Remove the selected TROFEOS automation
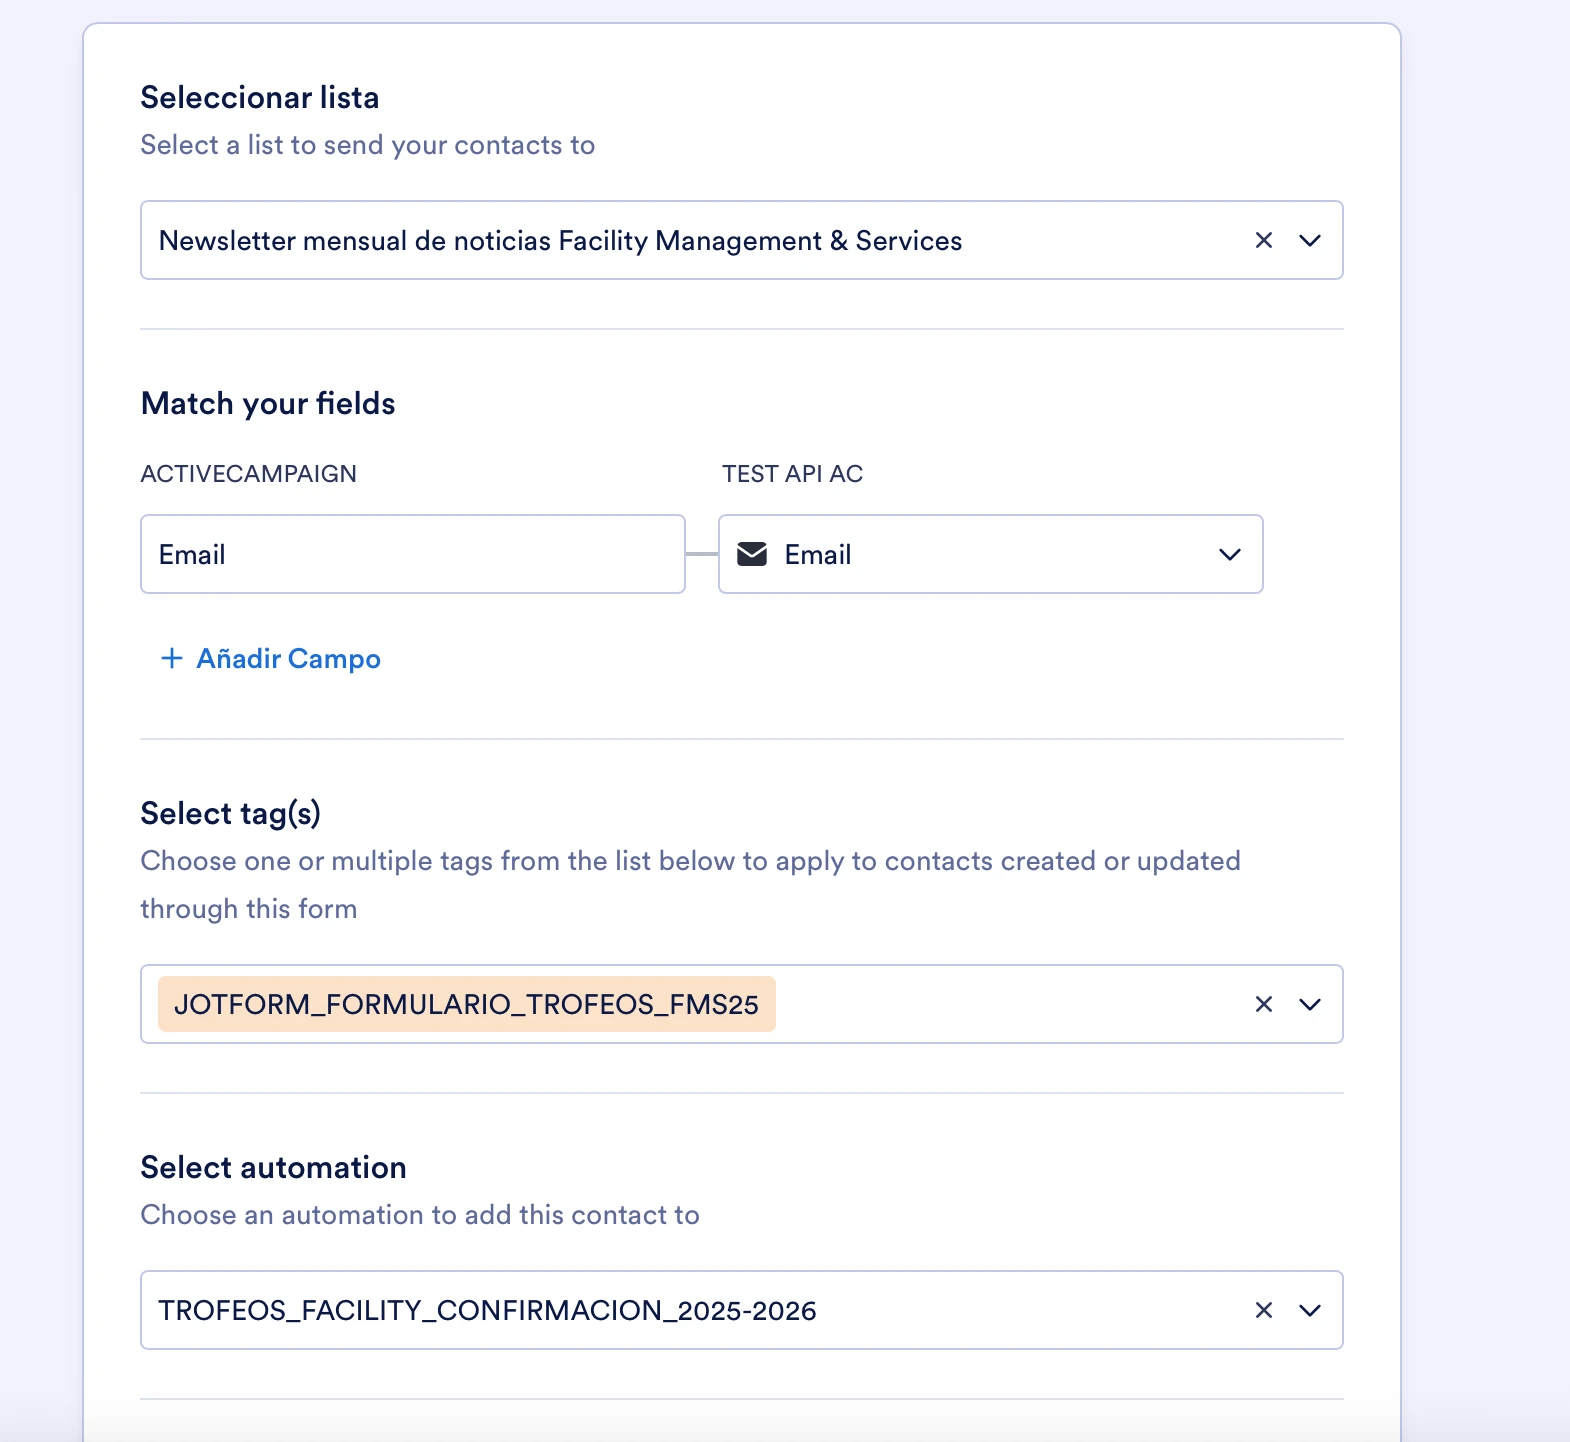Screen dimensions: 1570x1442 pyautogui.click(x=1263, y=1310)
